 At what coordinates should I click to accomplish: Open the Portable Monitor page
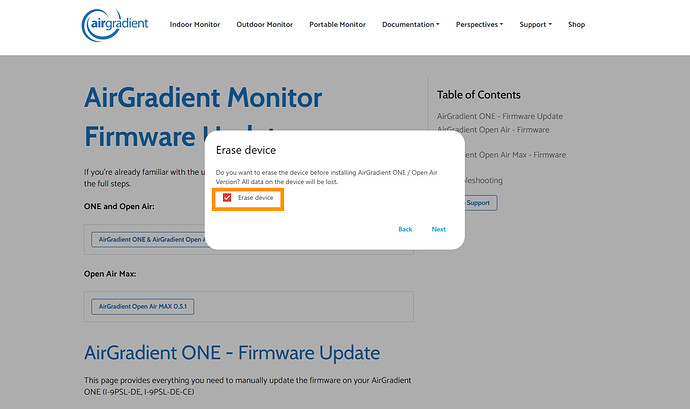[x=338, y=25]
